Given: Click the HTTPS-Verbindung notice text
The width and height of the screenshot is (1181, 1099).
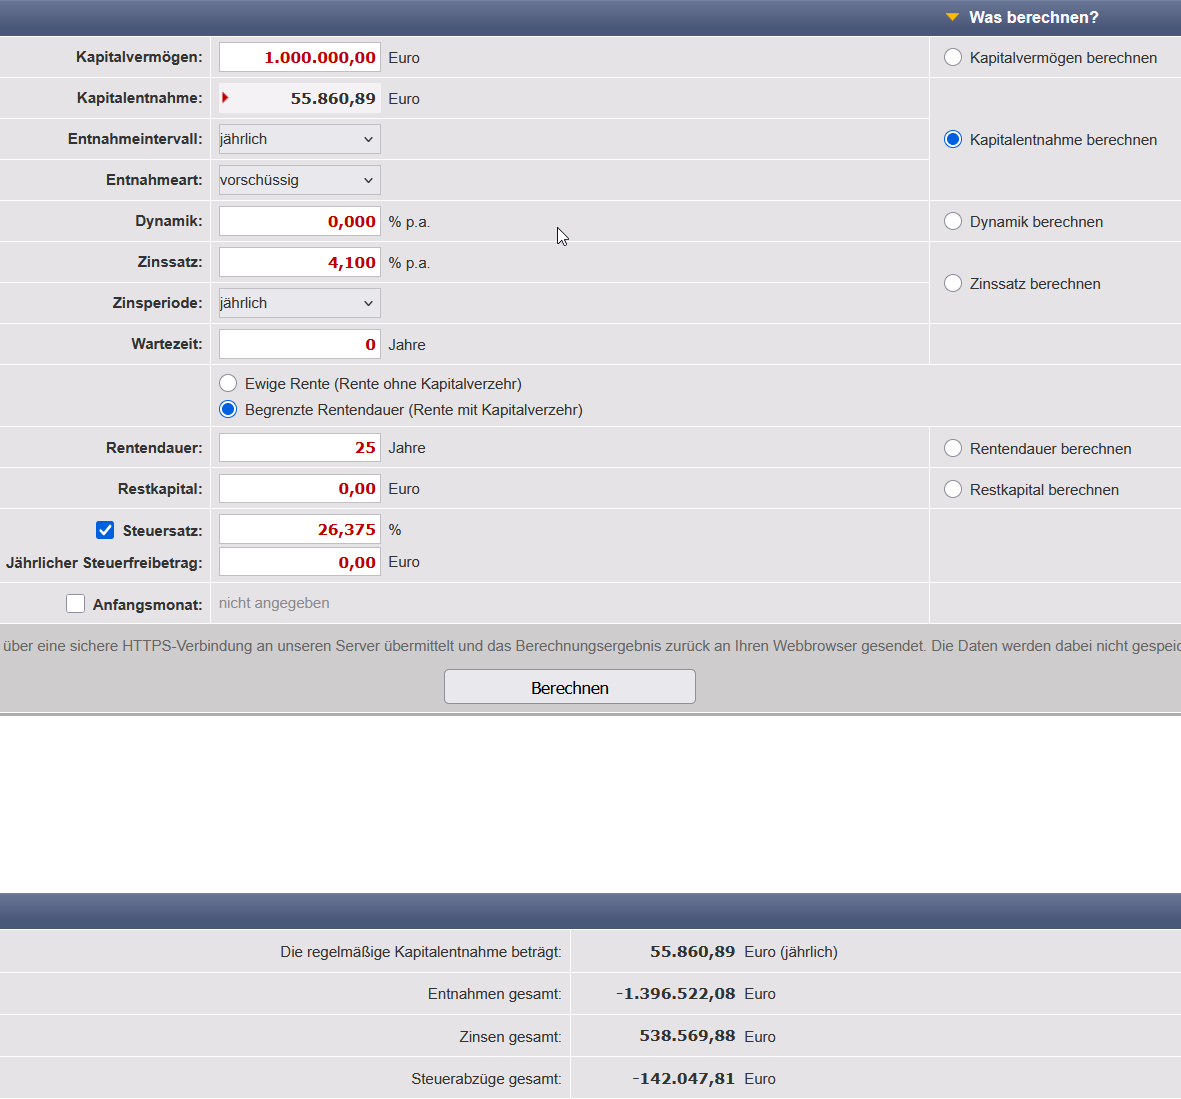Looking at the screenshot, I should 590,646.
